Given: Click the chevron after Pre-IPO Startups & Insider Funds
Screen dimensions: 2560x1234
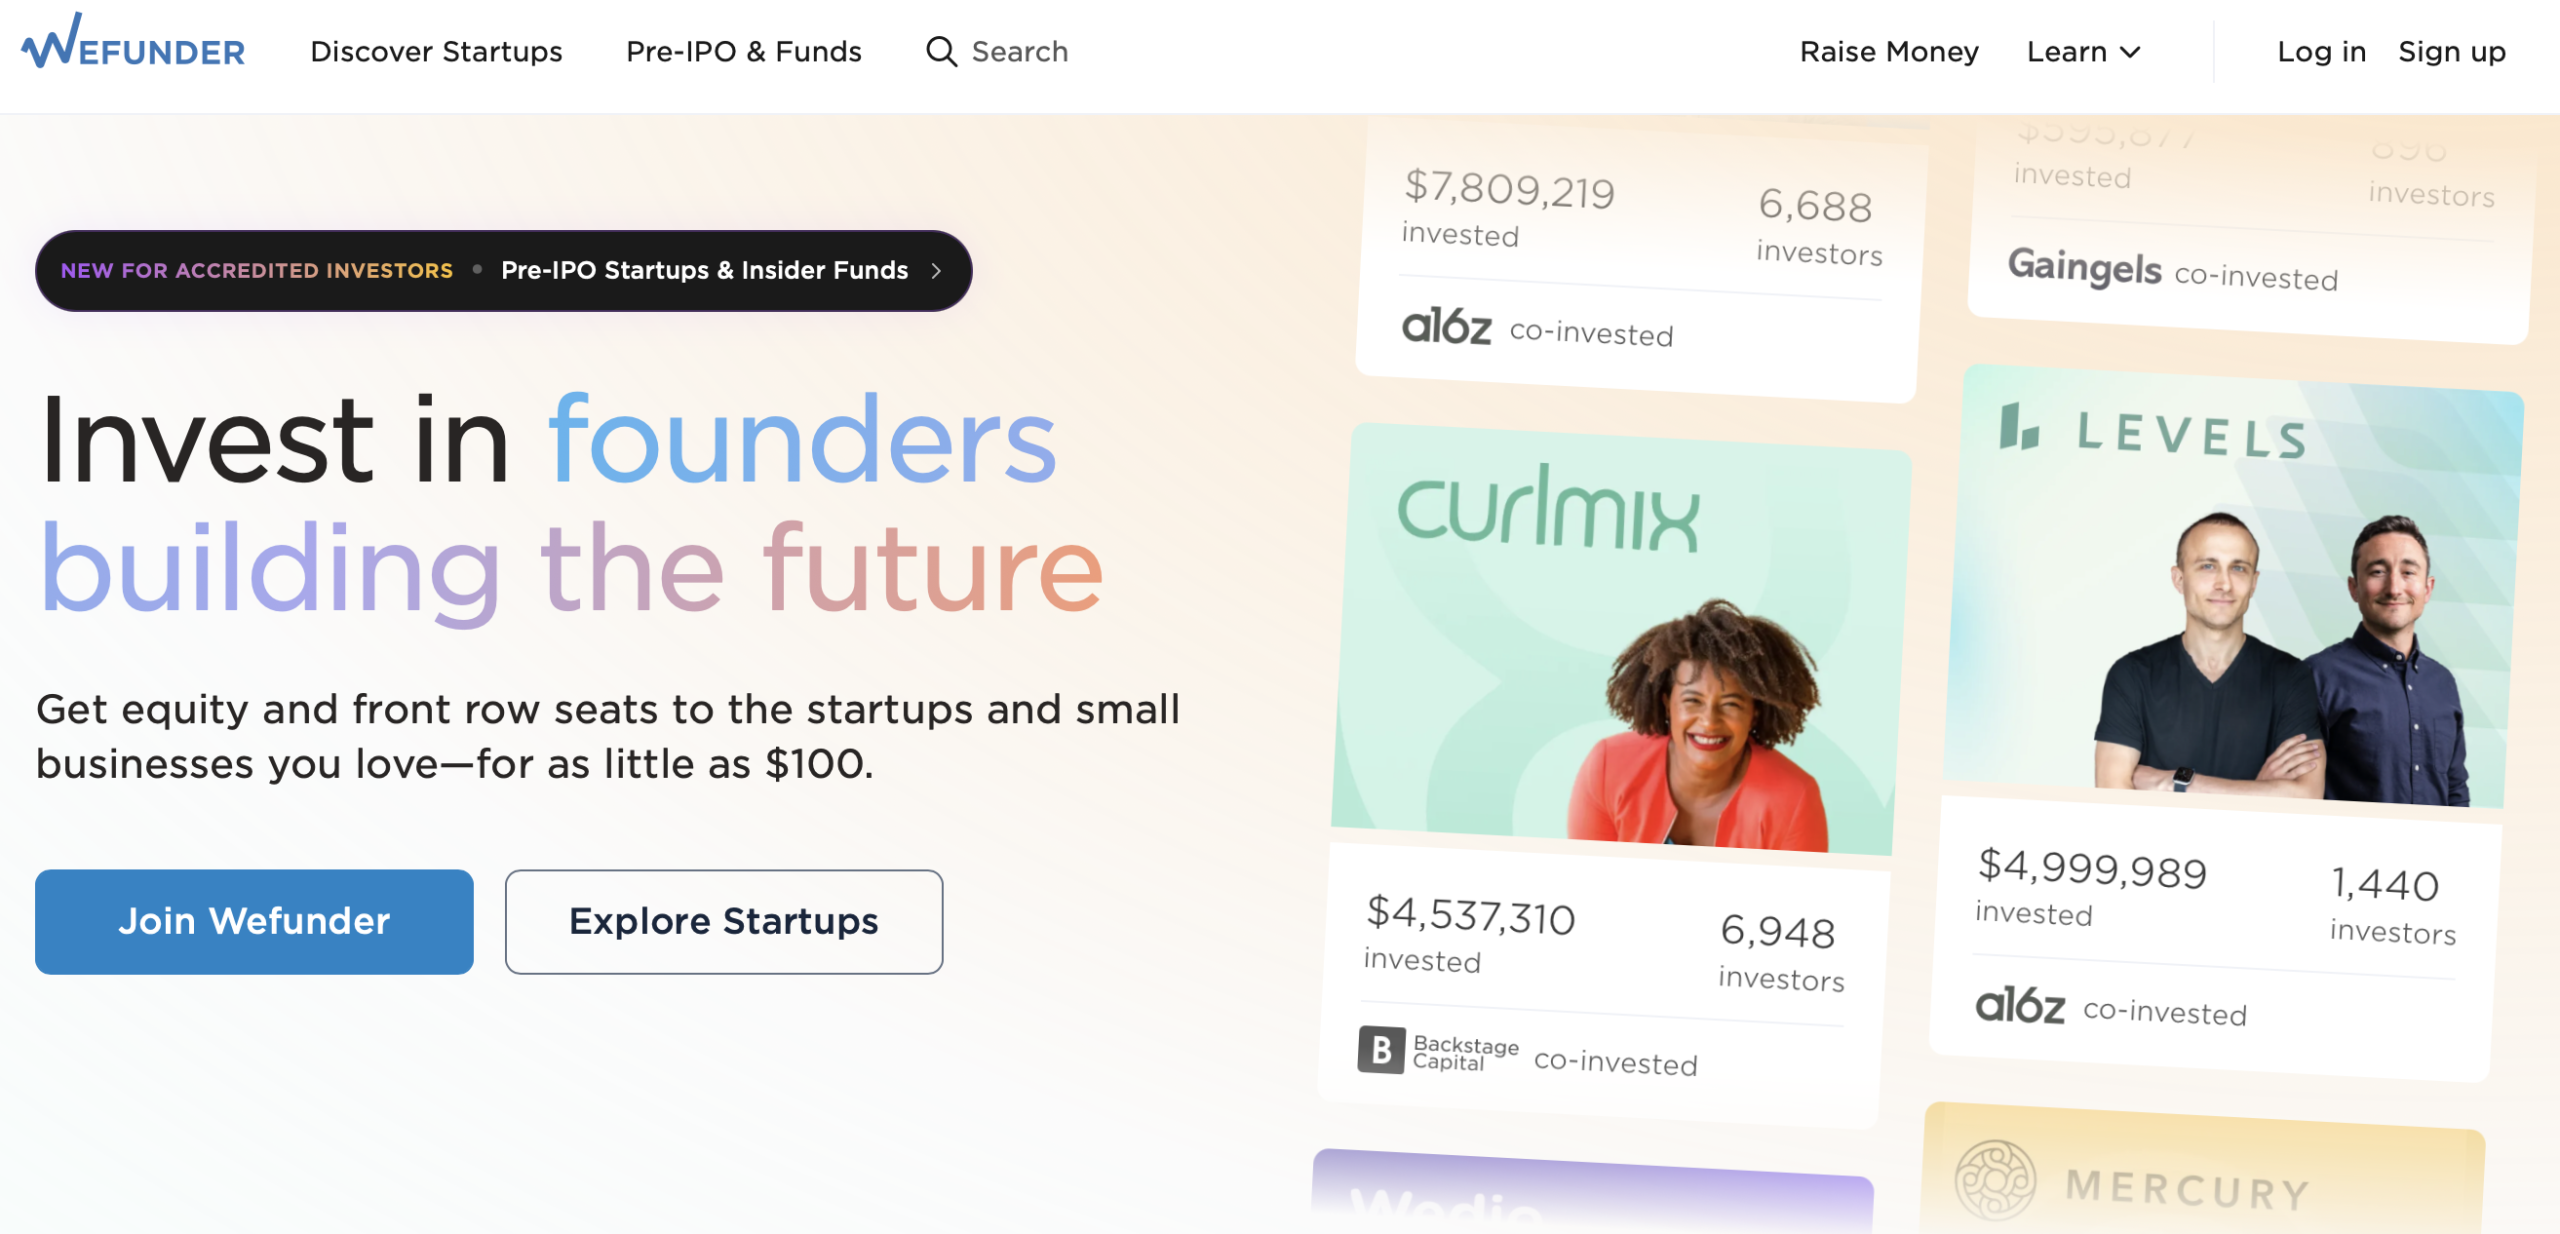Looking at the screenshot, I should pyautogui.click(x=936, y=270).
